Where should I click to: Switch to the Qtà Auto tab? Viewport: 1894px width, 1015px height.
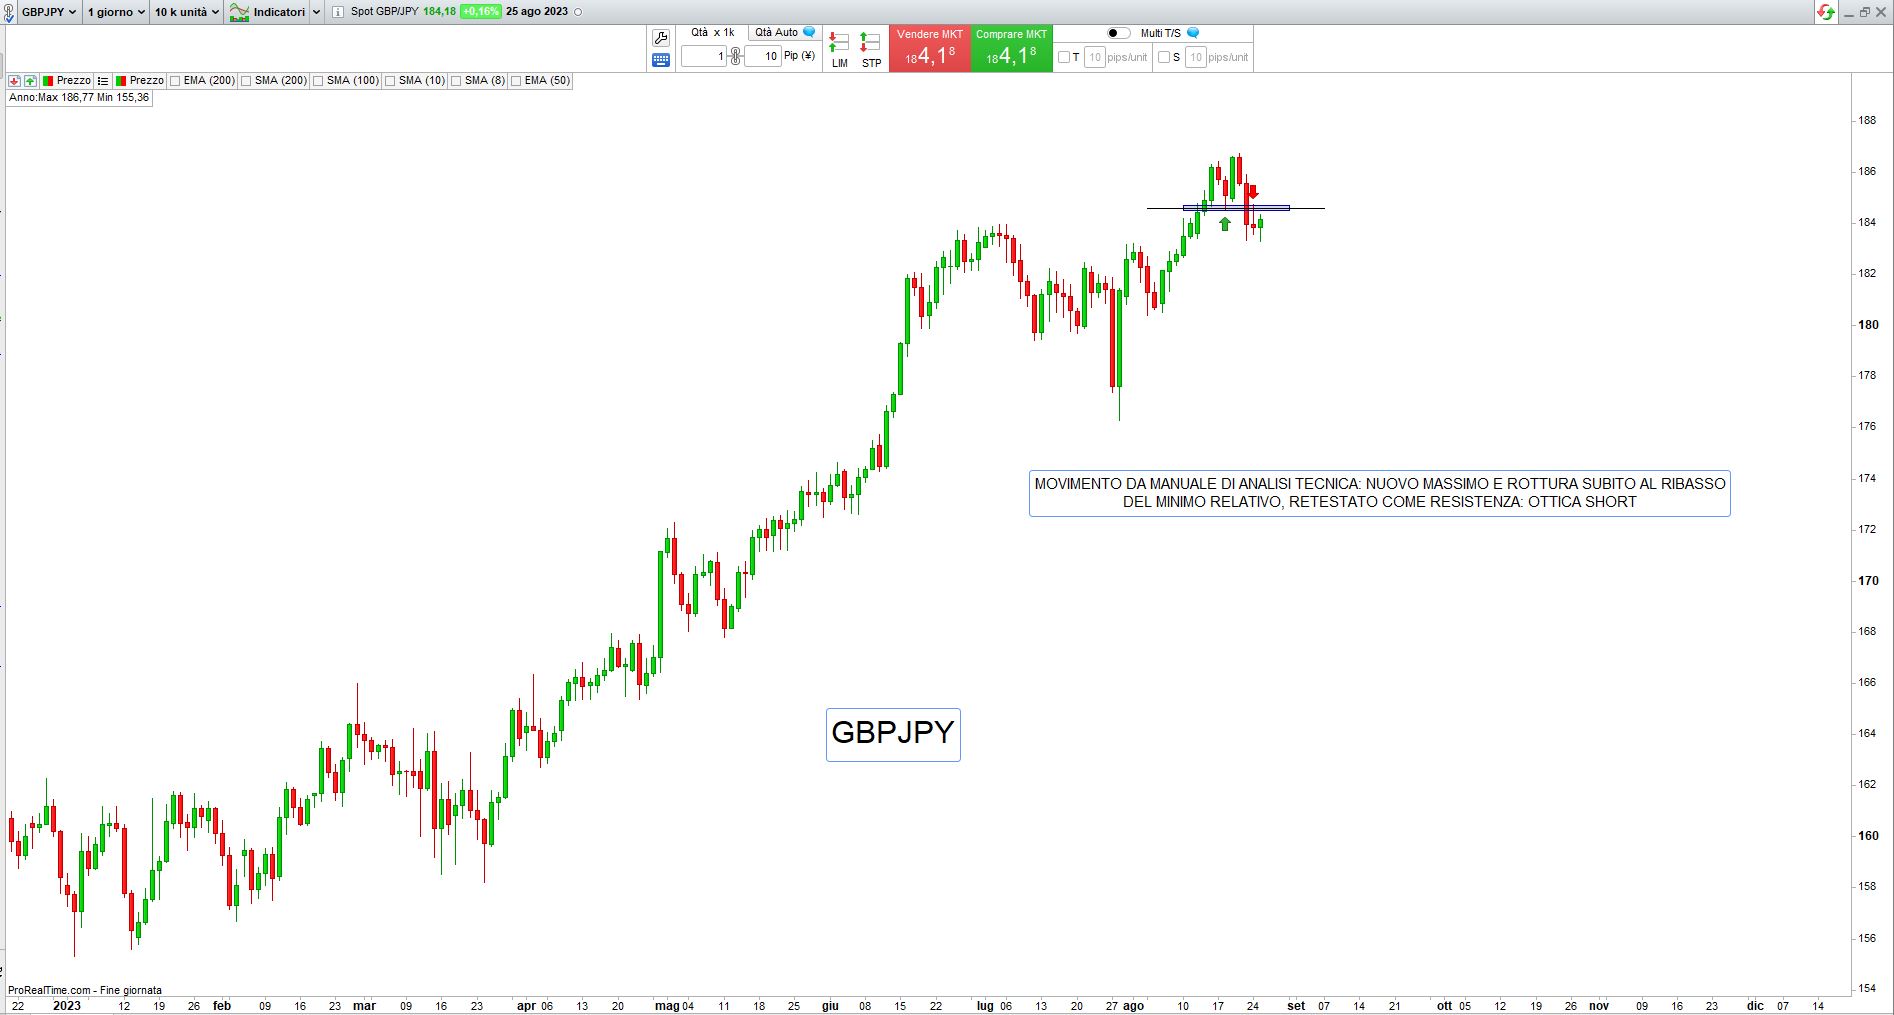pyautogui.click(x=784, y=32)
